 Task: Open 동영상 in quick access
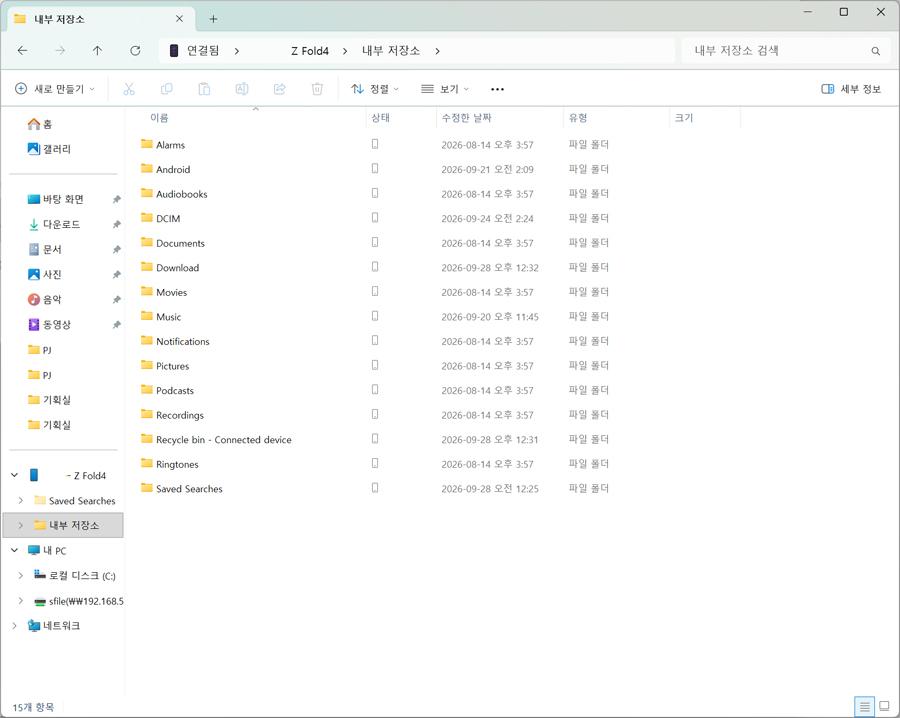click(49, 325)
